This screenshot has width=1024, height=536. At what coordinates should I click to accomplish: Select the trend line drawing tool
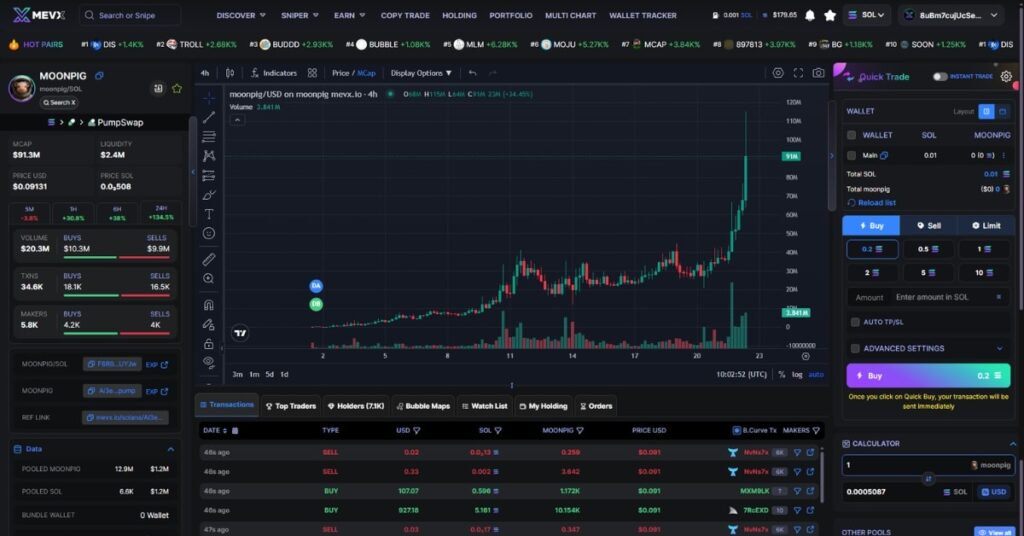point(208,118)
